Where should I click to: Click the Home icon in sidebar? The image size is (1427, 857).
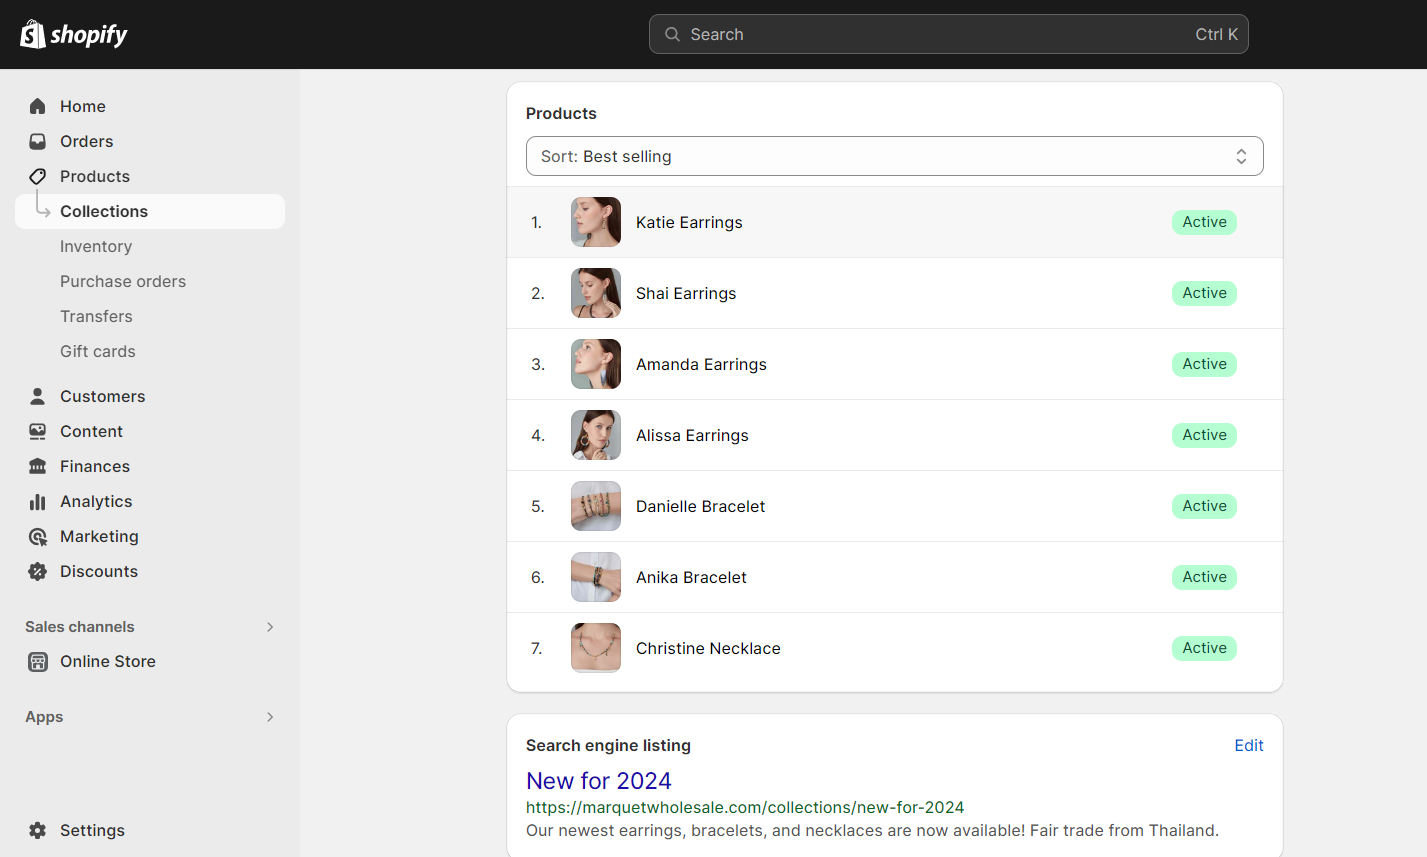38,106
